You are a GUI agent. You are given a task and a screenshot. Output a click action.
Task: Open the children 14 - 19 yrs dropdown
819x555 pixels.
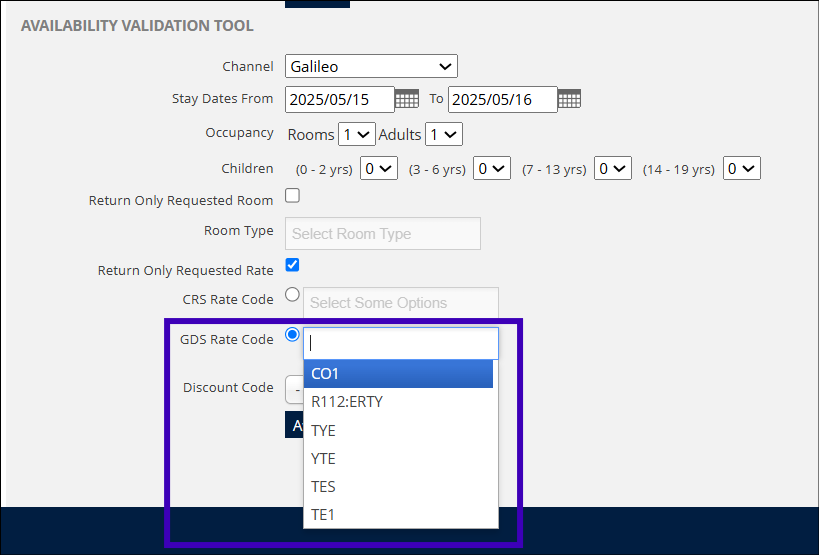point(742,168)
